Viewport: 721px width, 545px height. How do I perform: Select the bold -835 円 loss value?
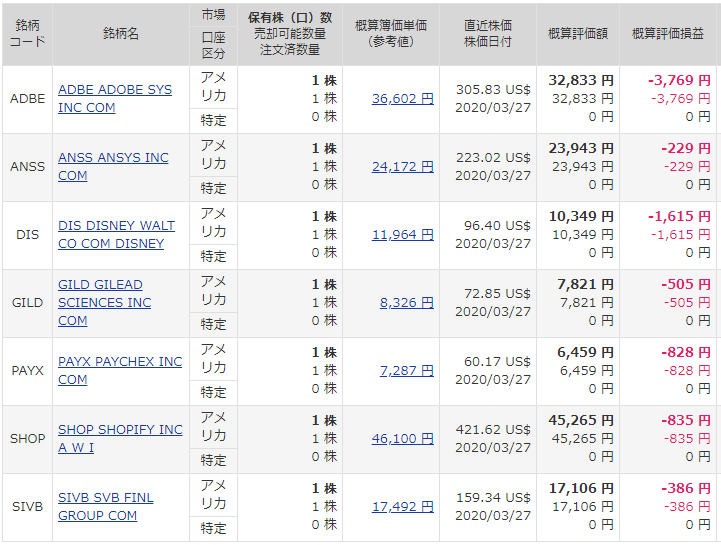686,420
